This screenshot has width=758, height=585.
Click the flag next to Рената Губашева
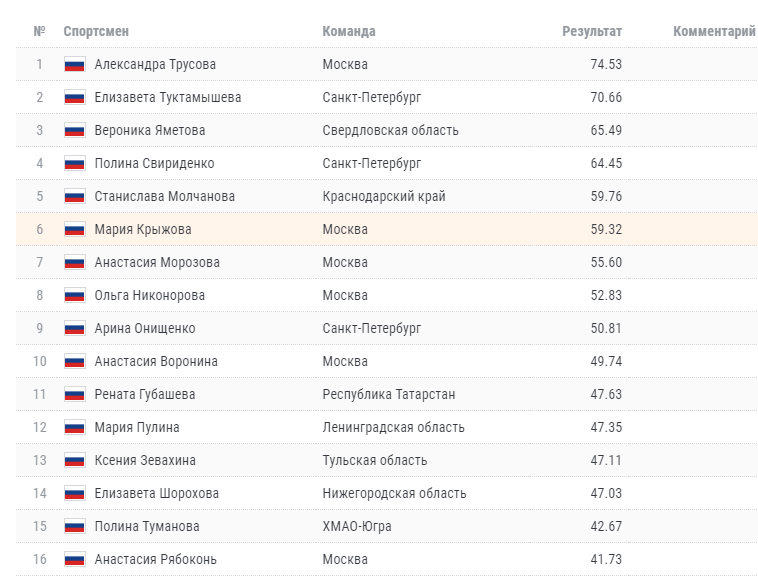click(x=75, y=395)
